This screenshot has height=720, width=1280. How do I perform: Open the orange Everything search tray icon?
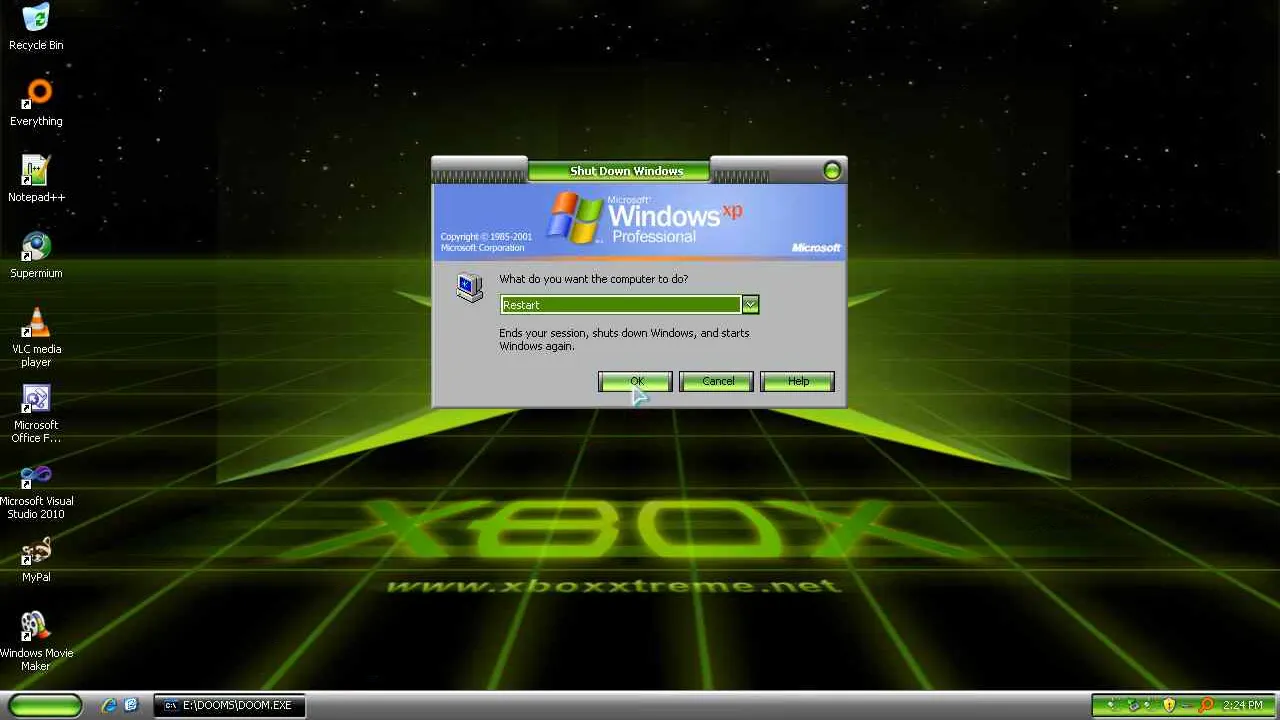pyautogui.click(x=1206, y=705)
